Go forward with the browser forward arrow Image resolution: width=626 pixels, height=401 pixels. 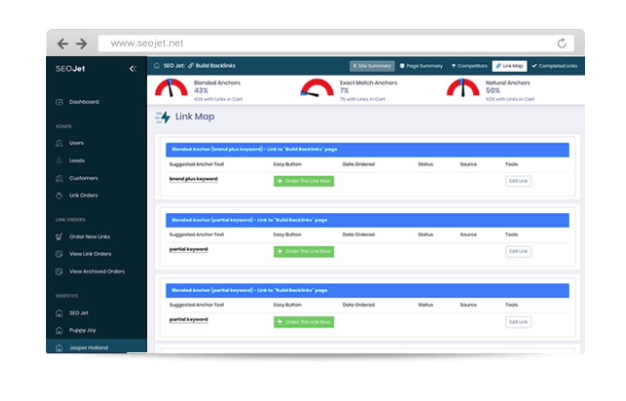point(81,44)
